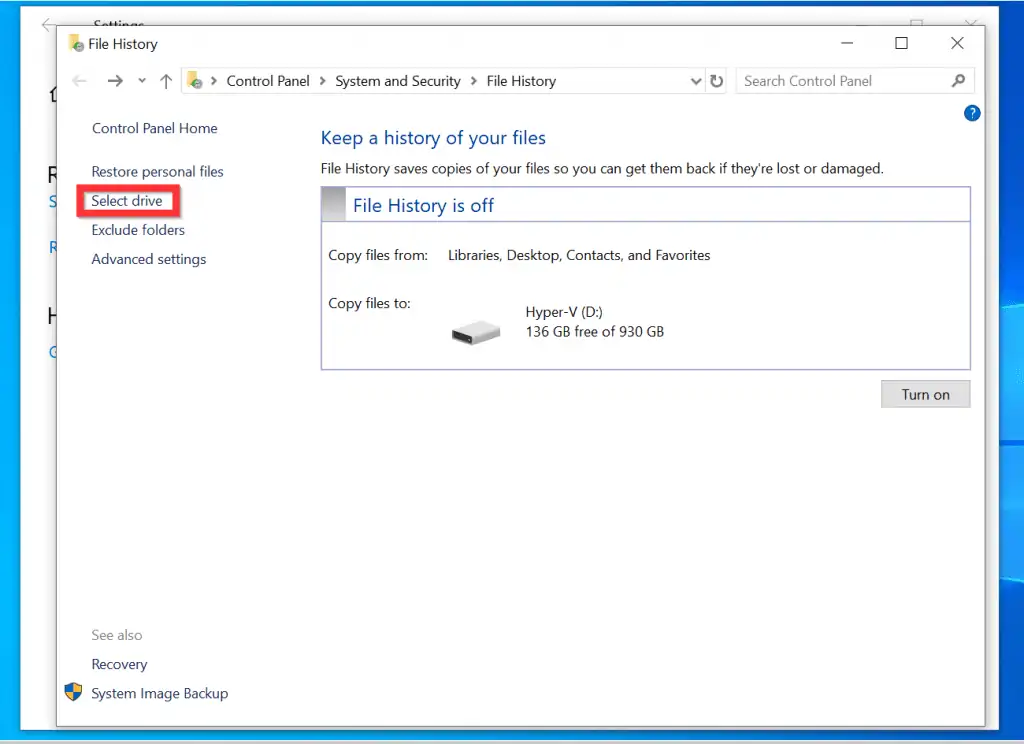Click the System Image Backup shield icon

pos(73,692)
